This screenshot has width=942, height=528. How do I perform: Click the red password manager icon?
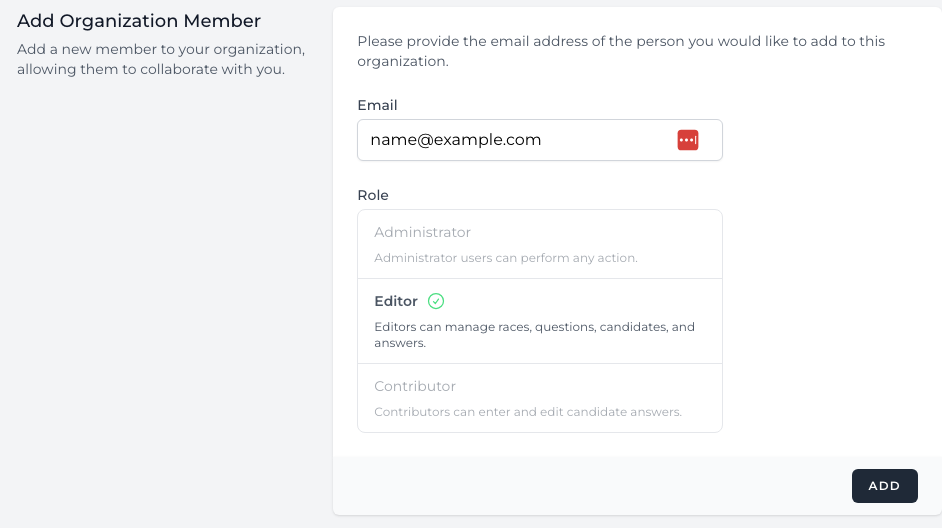pos(688,140)
